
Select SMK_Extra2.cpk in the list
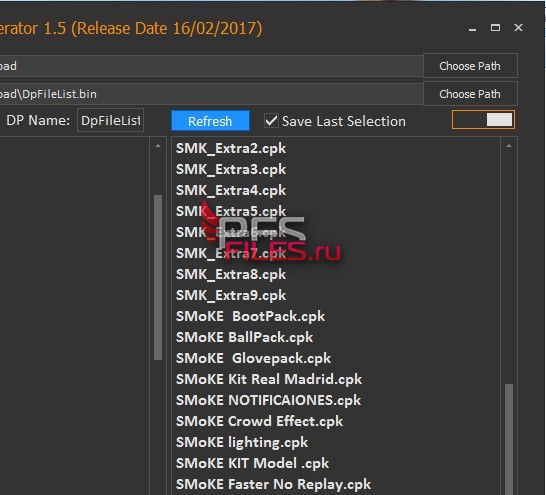click(x=231, y=148)
